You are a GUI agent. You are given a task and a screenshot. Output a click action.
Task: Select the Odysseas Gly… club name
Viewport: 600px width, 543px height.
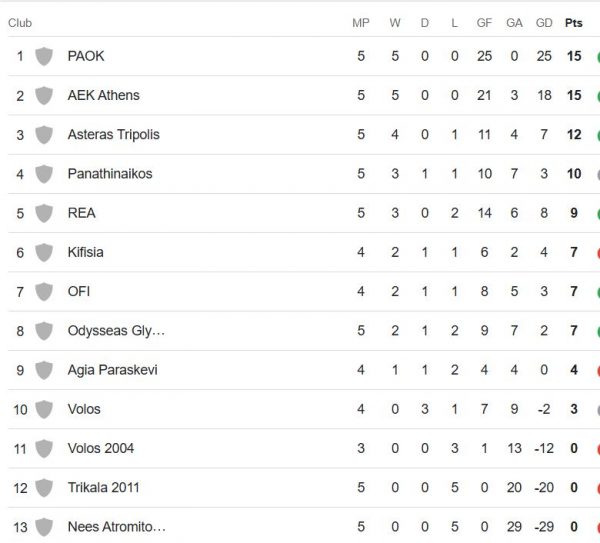click(116, 331)
